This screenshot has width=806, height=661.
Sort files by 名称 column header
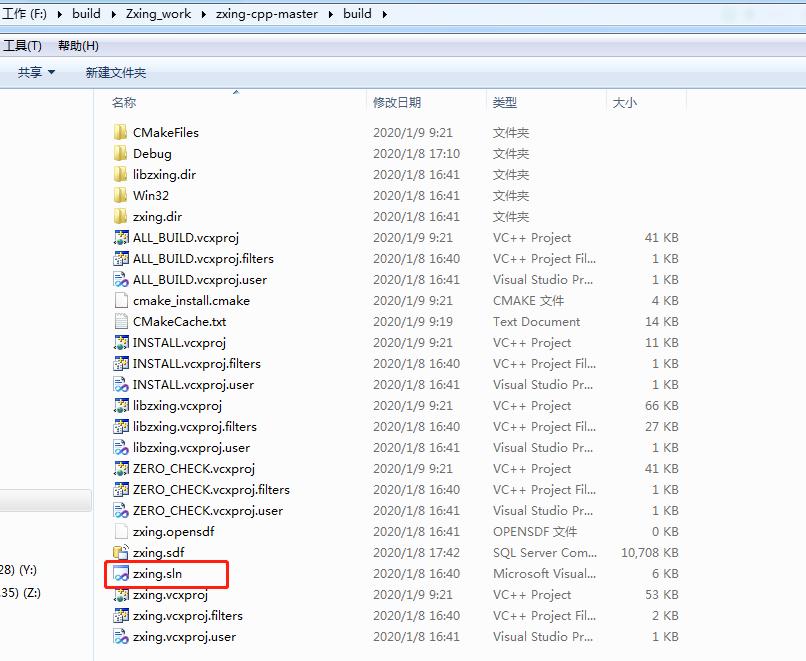124,102
